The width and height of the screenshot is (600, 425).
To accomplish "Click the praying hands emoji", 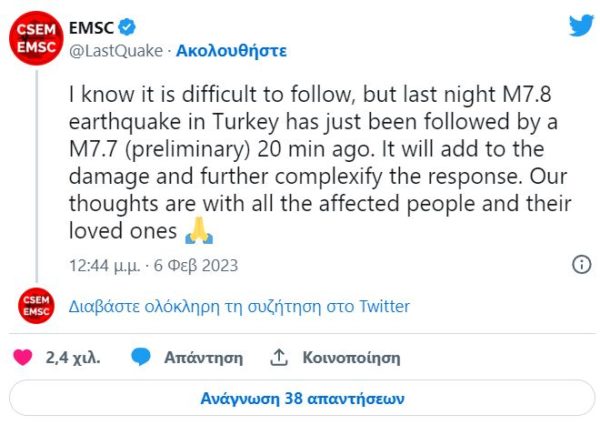I will pyautogui.click(x=200, y=233).
